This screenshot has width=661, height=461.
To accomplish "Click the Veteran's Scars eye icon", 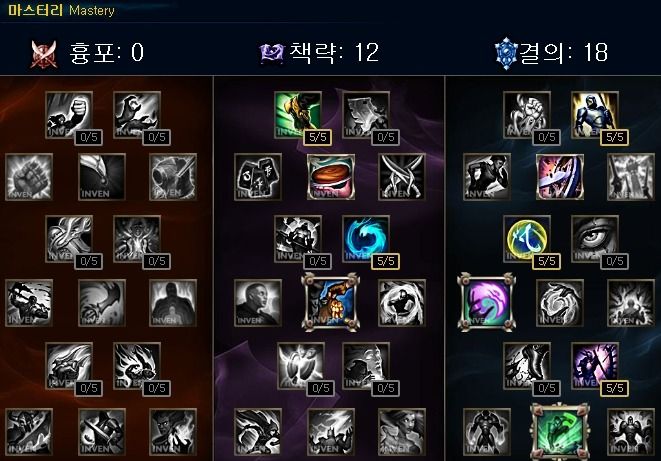I will pos(594,239).
